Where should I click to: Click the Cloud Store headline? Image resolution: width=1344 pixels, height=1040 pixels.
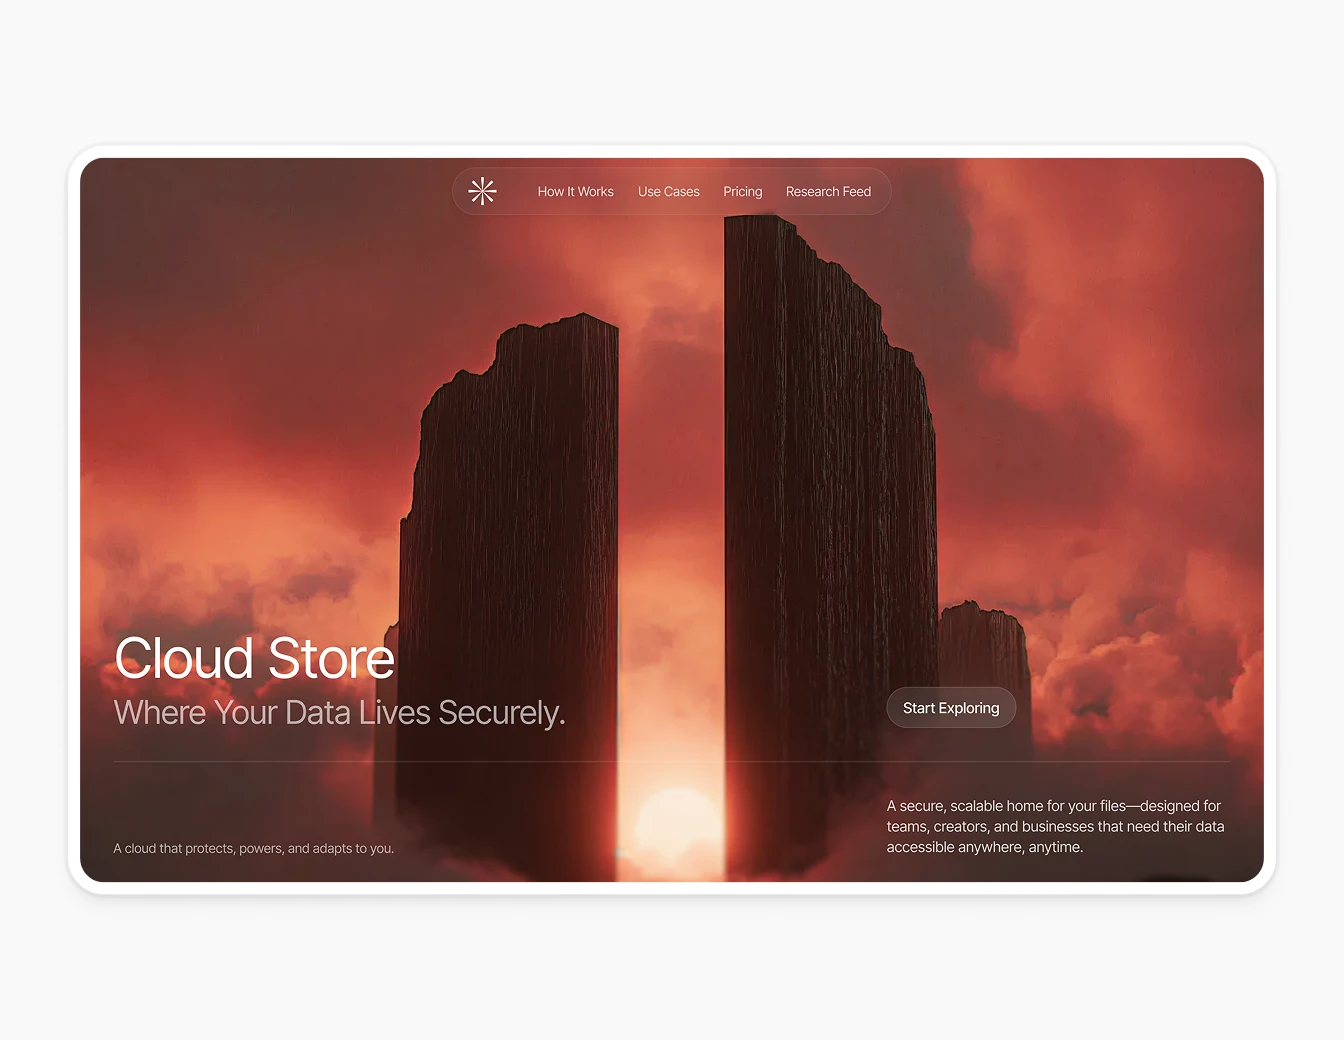click(x=254, y=658)
